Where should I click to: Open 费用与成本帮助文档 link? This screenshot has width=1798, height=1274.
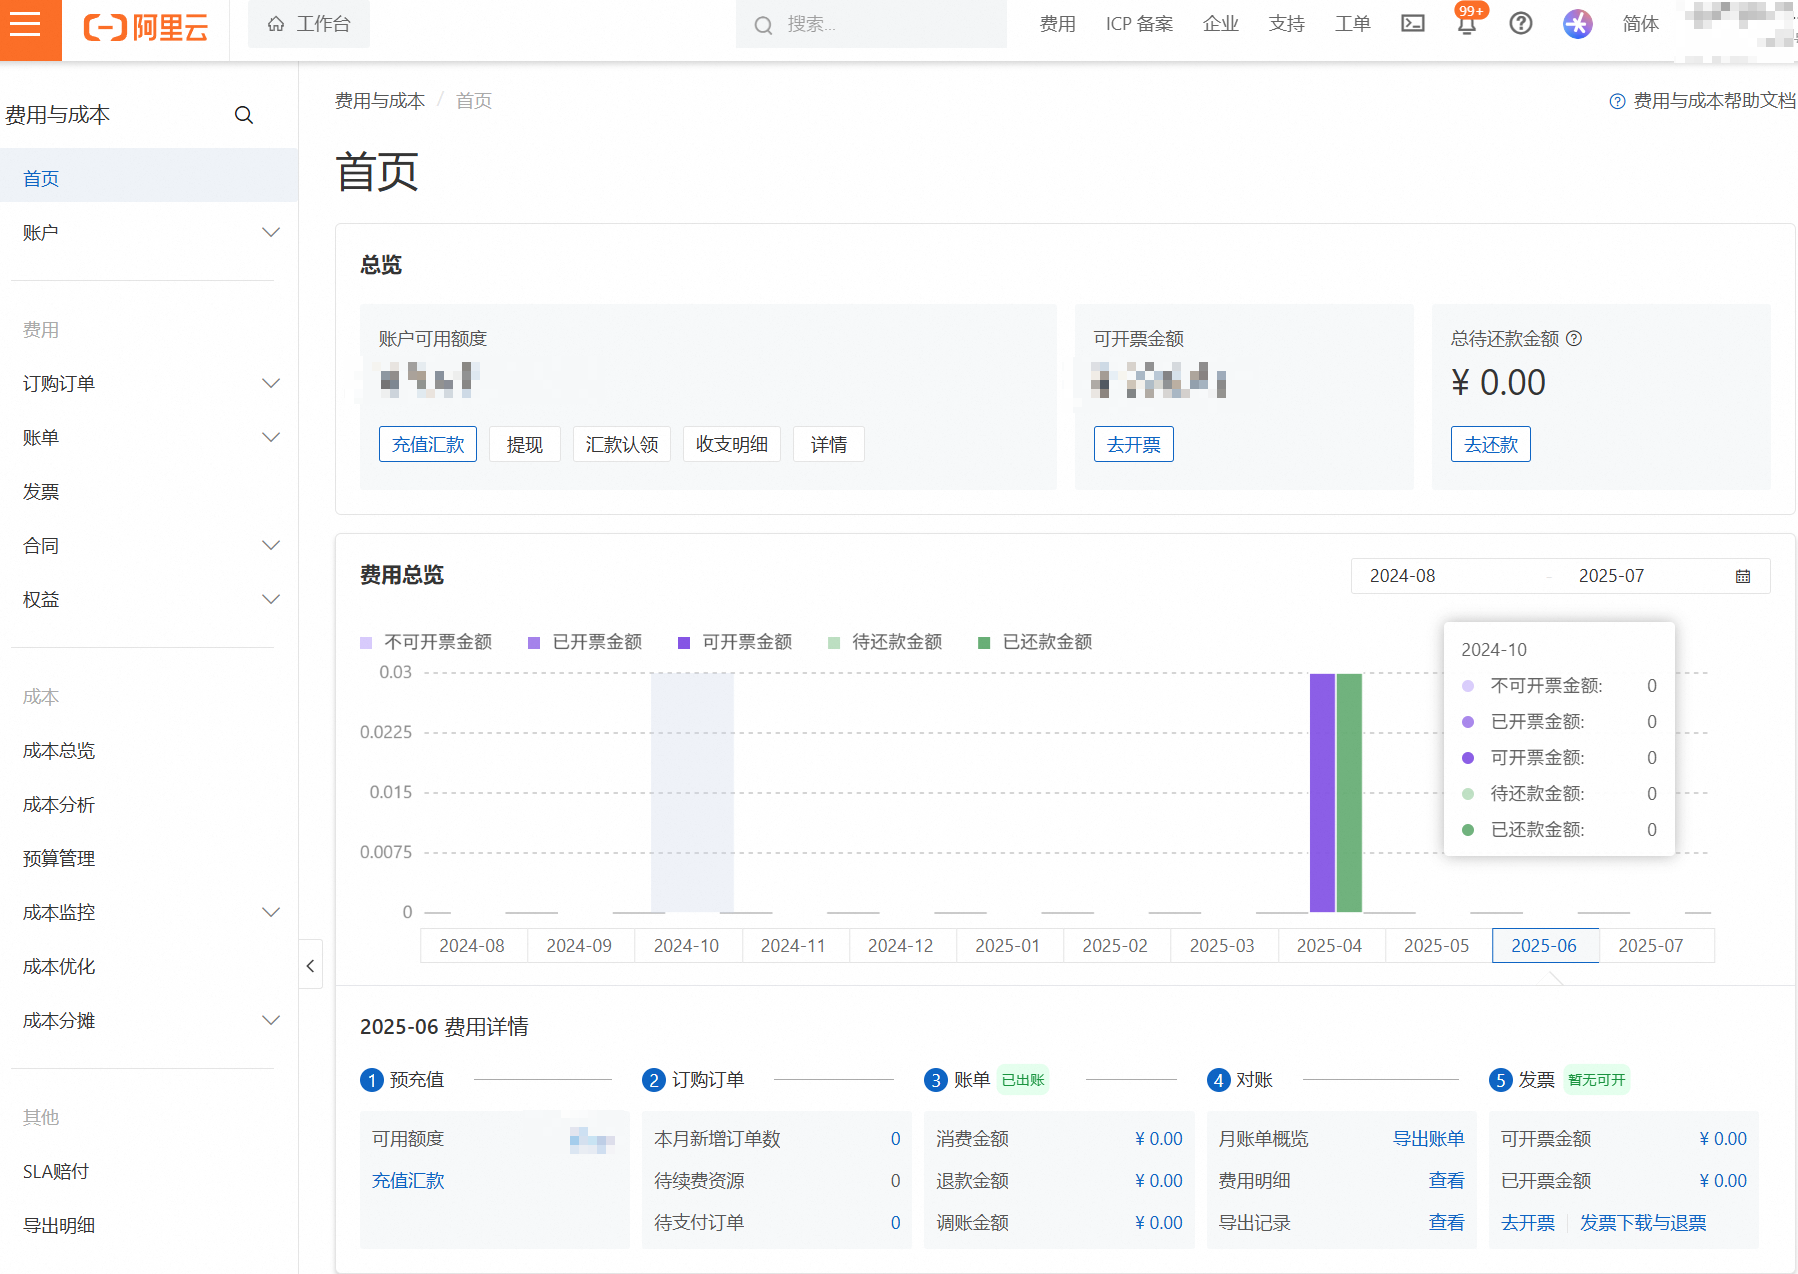pyautogui.click(x=1703, y=101)
